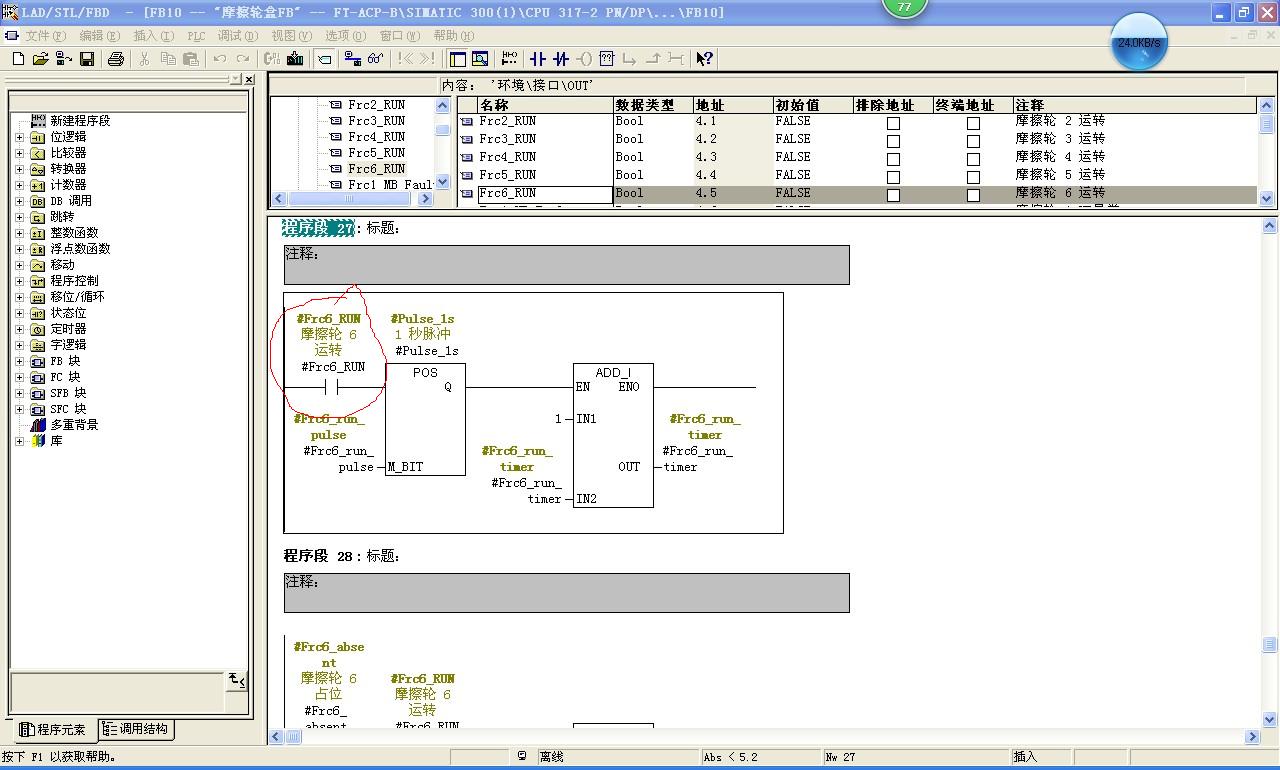Click the 数据类型 column header

(x=653, y=105)
